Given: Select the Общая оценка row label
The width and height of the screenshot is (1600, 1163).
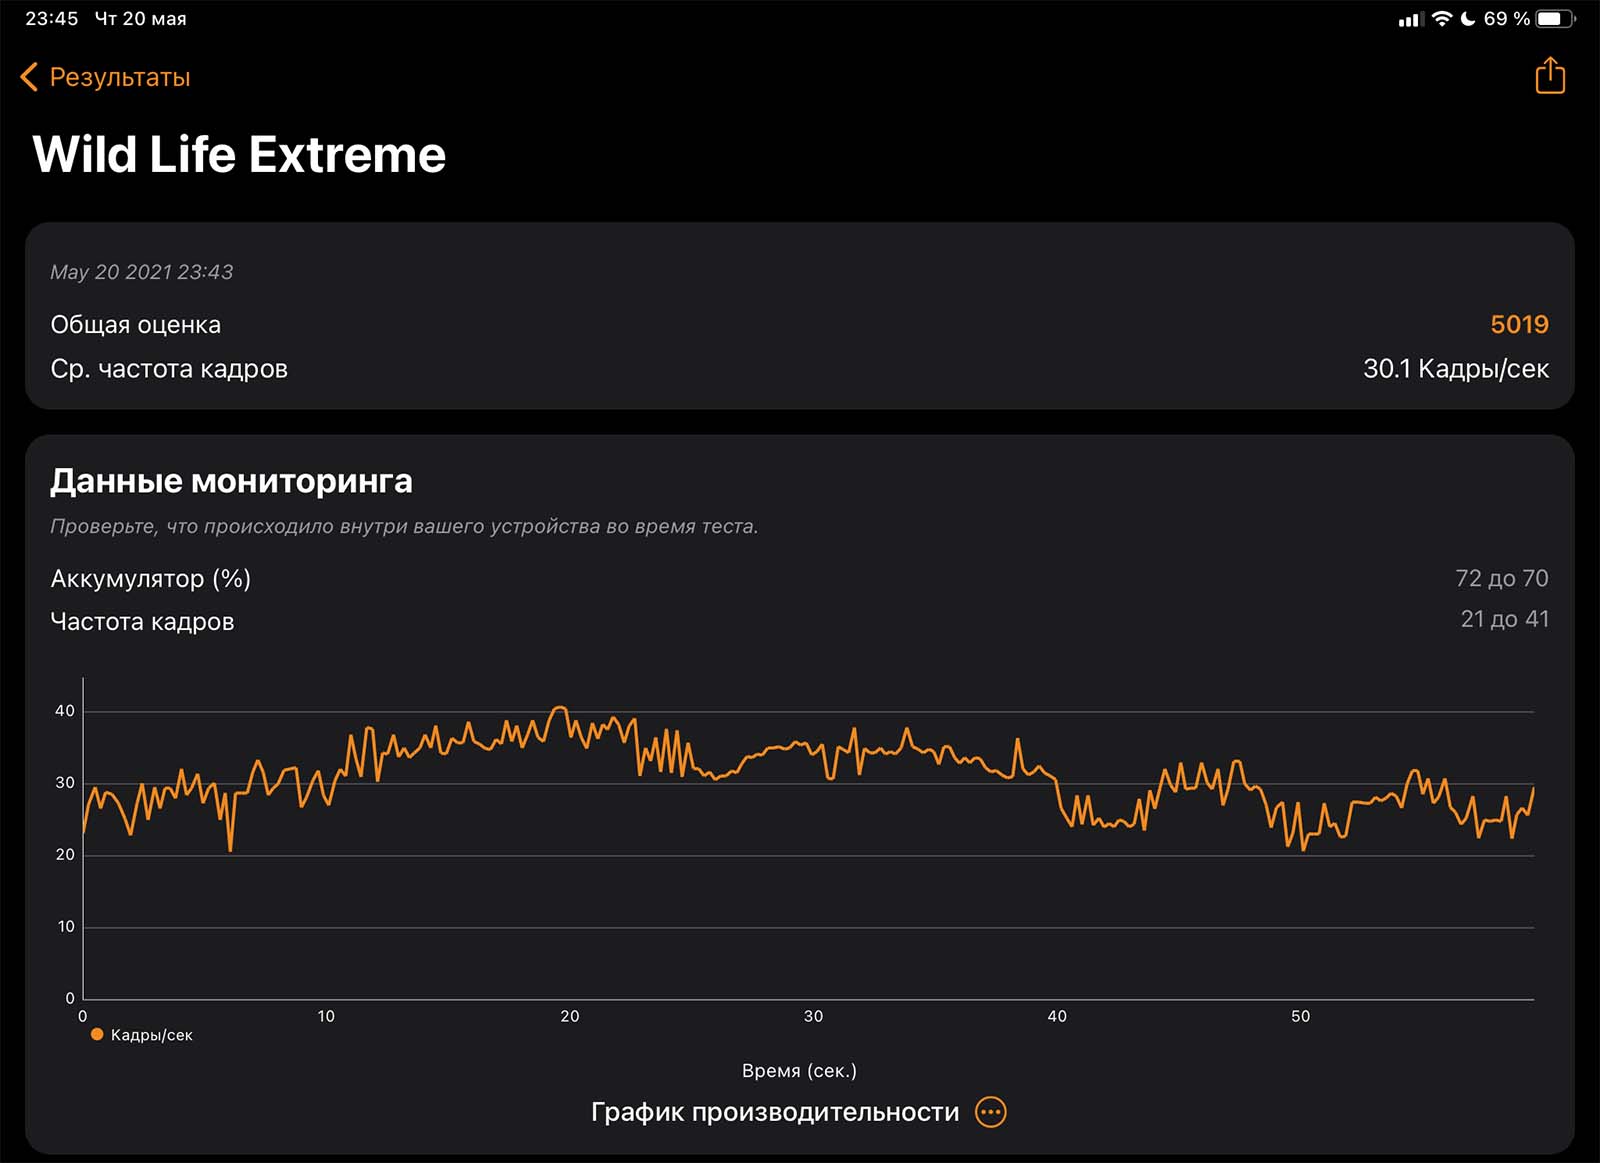Looking at the screenshot, I should pyautogui.click(x=136, y=325).
